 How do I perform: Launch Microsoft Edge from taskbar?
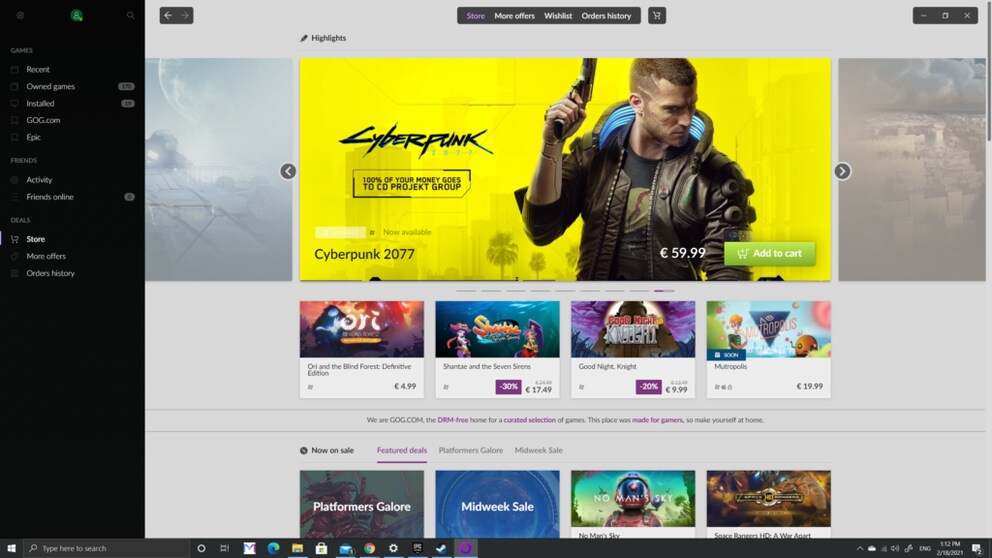tap(273, 548)
